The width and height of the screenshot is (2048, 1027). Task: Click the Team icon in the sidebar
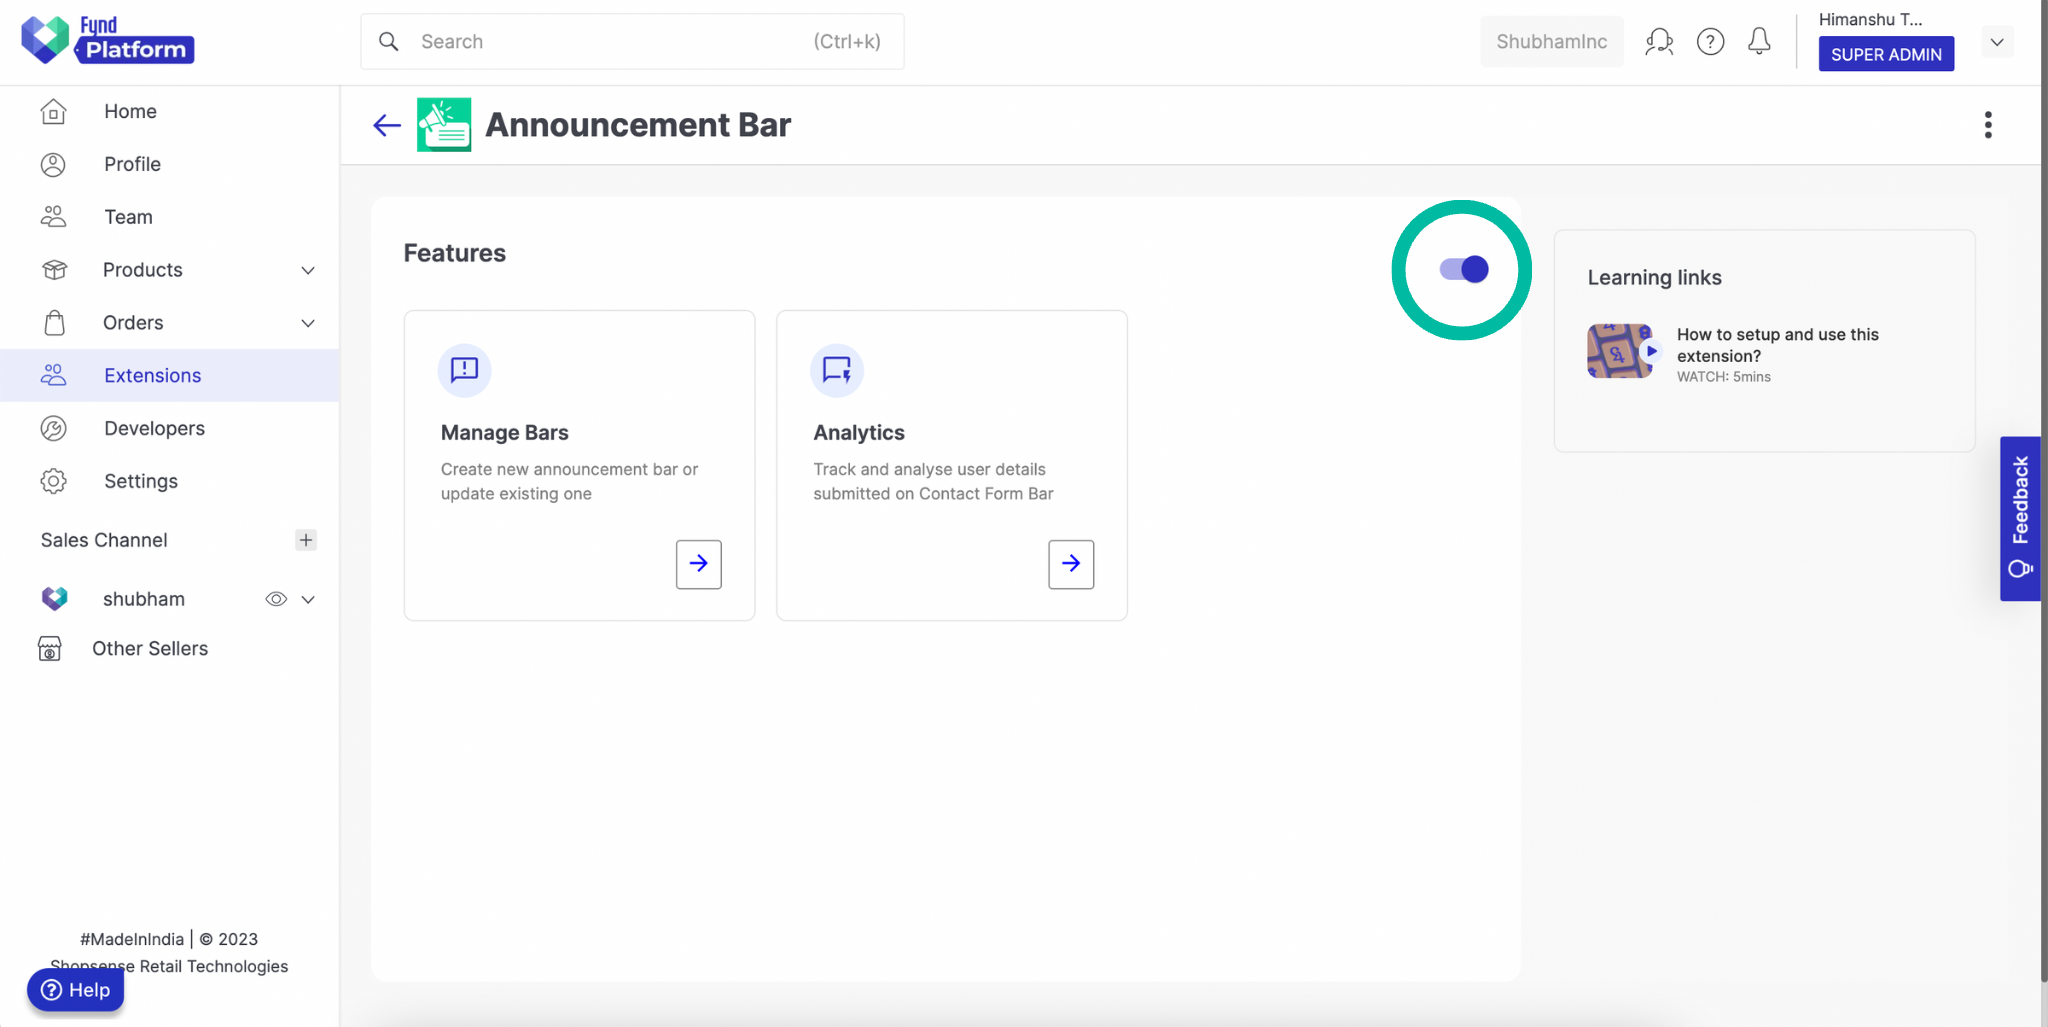(54, 216)
